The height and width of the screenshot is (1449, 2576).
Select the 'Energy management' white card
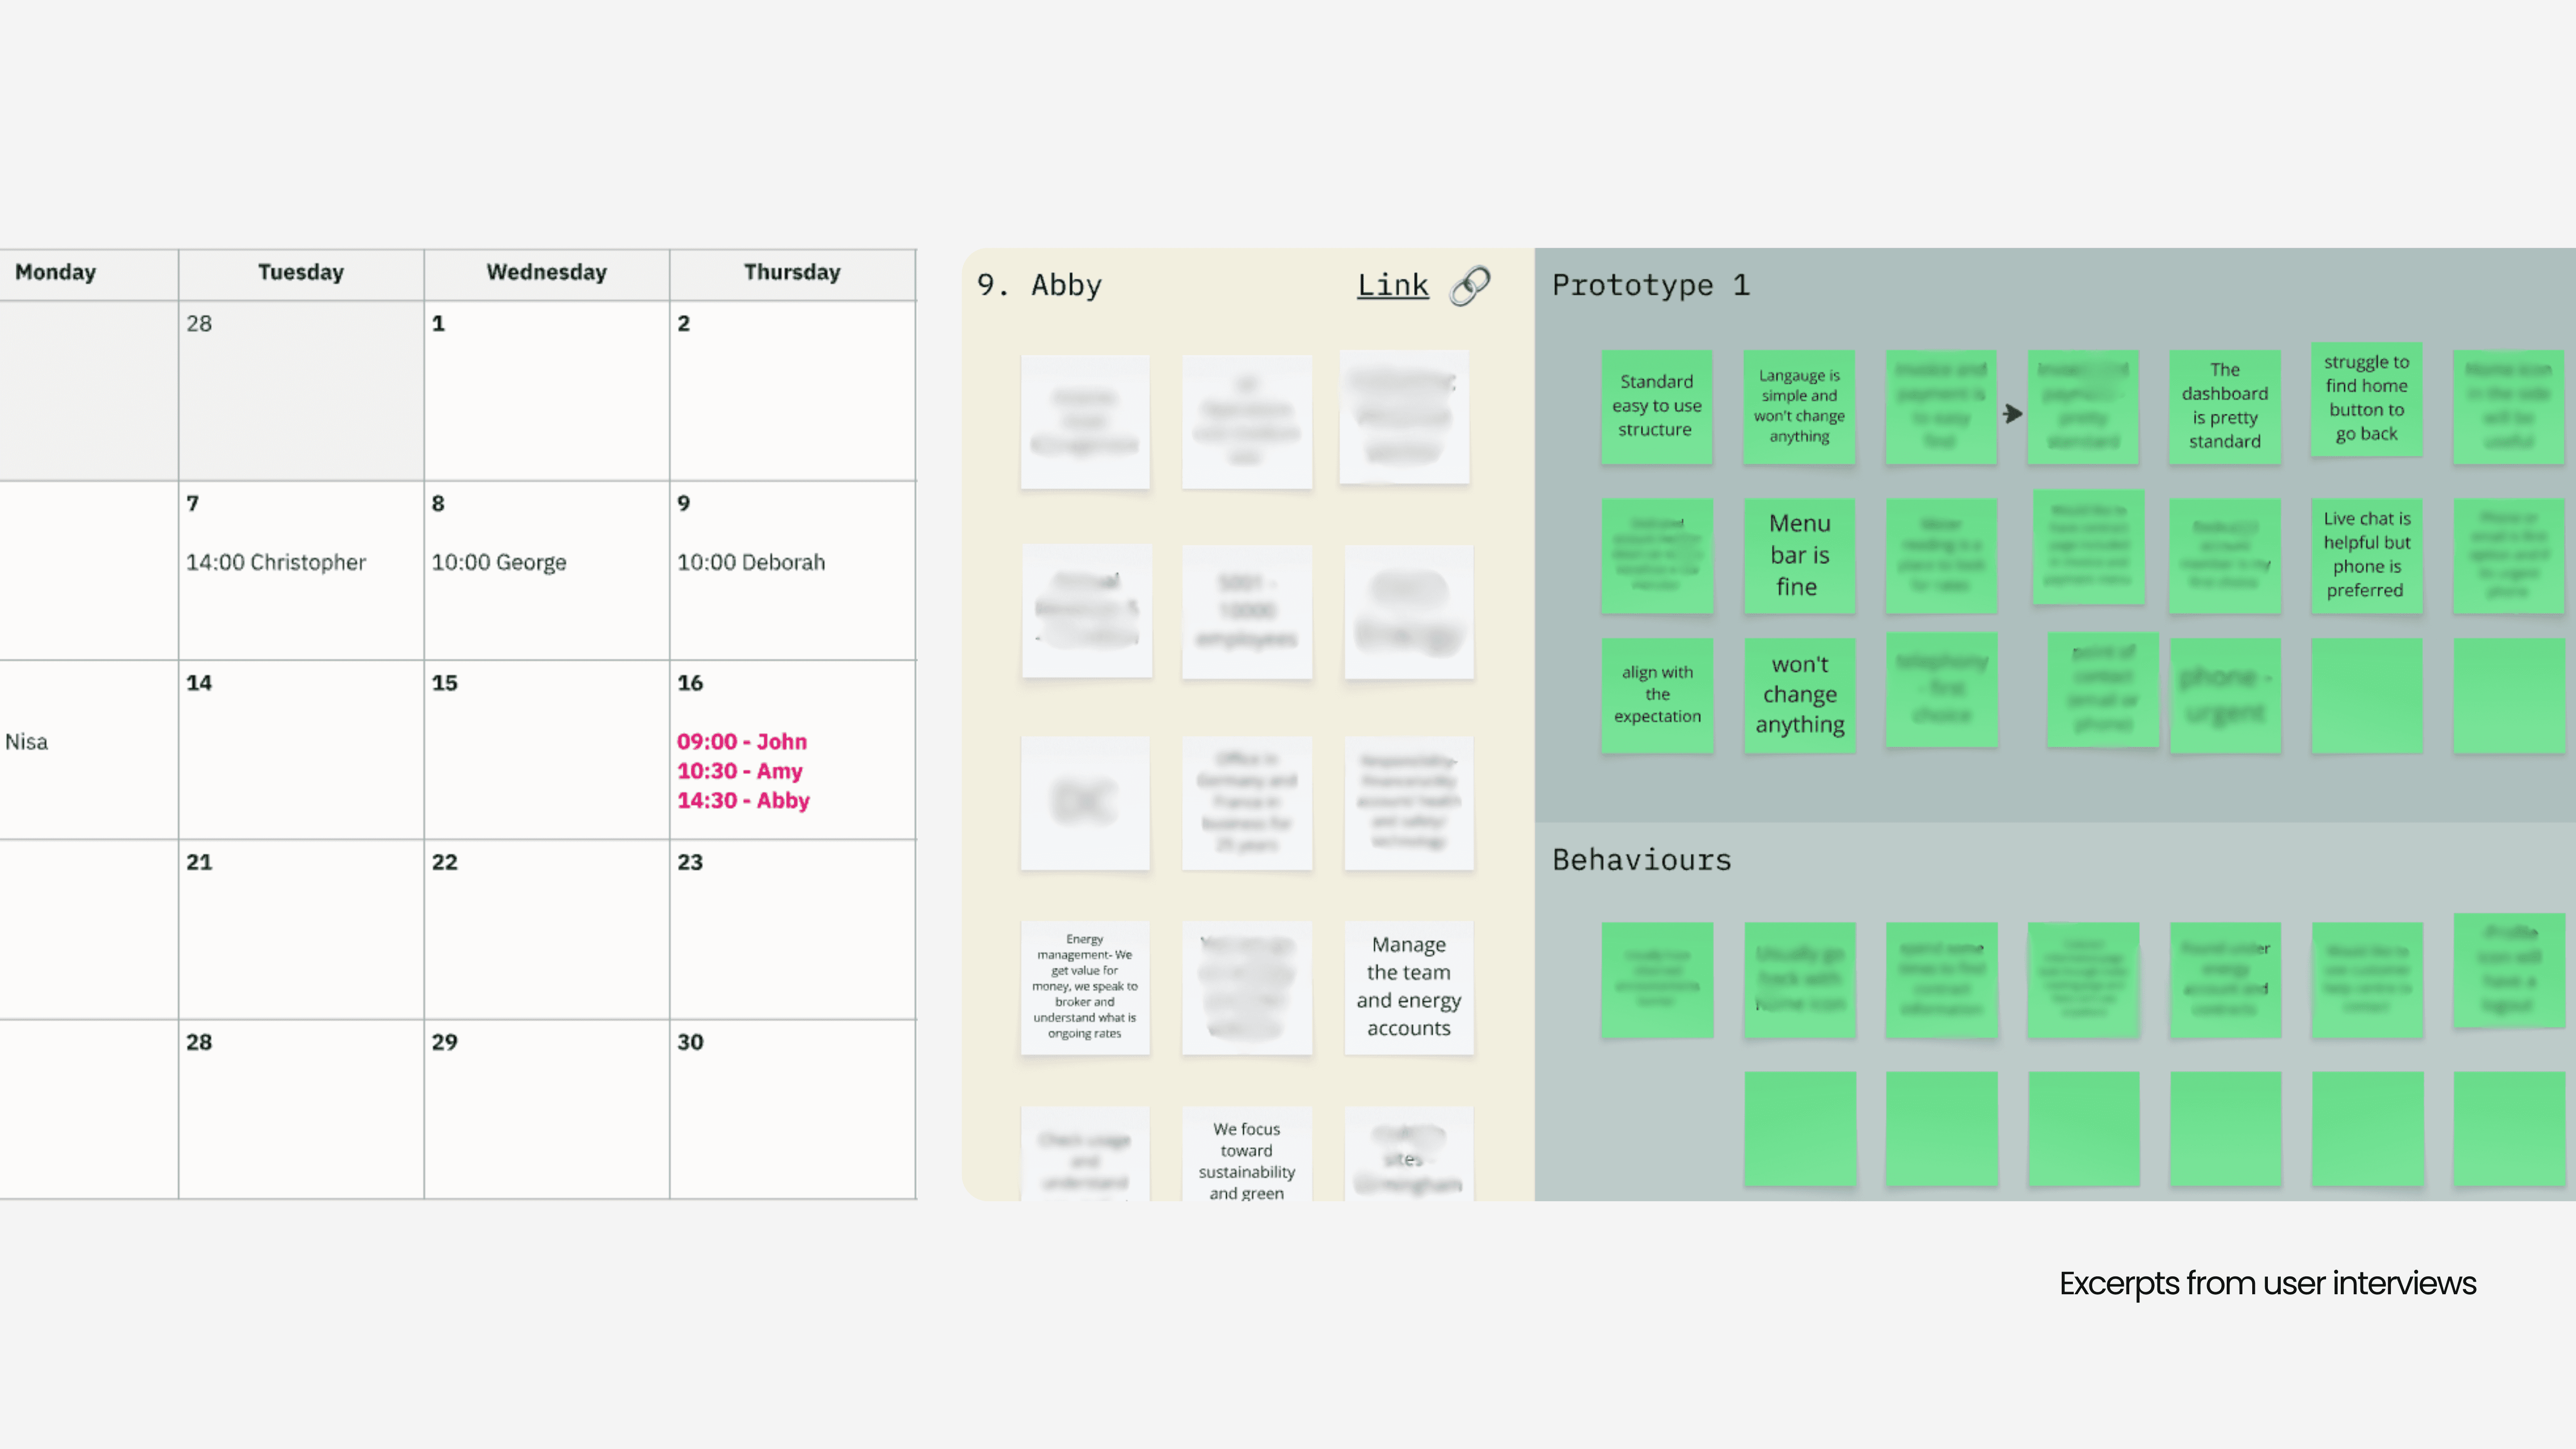[x=1084, y=987]
